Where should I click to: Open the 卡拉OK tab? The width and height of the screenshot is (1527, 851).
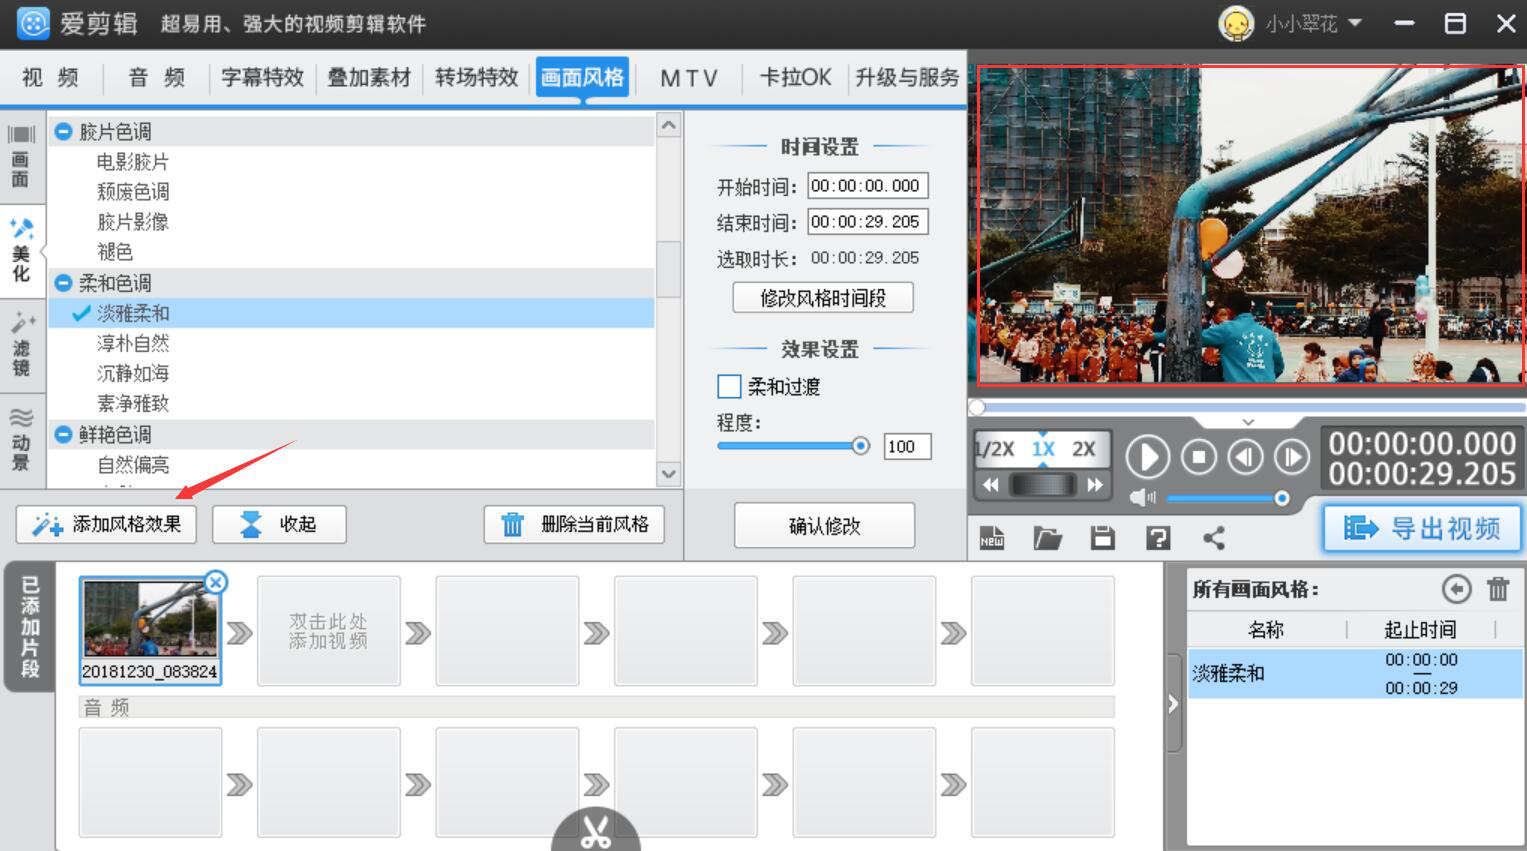pyautogui.click(x=796, y=77)
